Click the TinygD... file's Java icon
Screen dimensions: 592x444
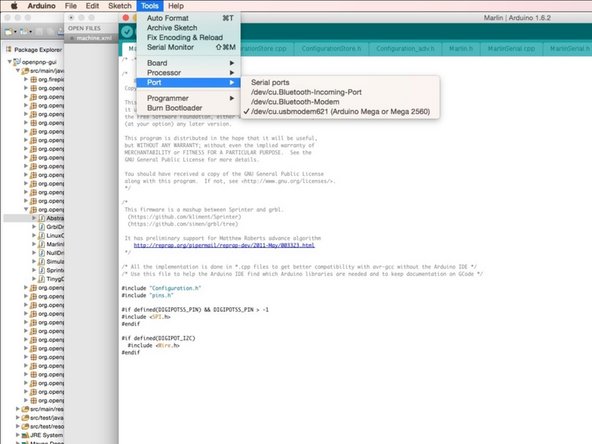coord(42,279)
